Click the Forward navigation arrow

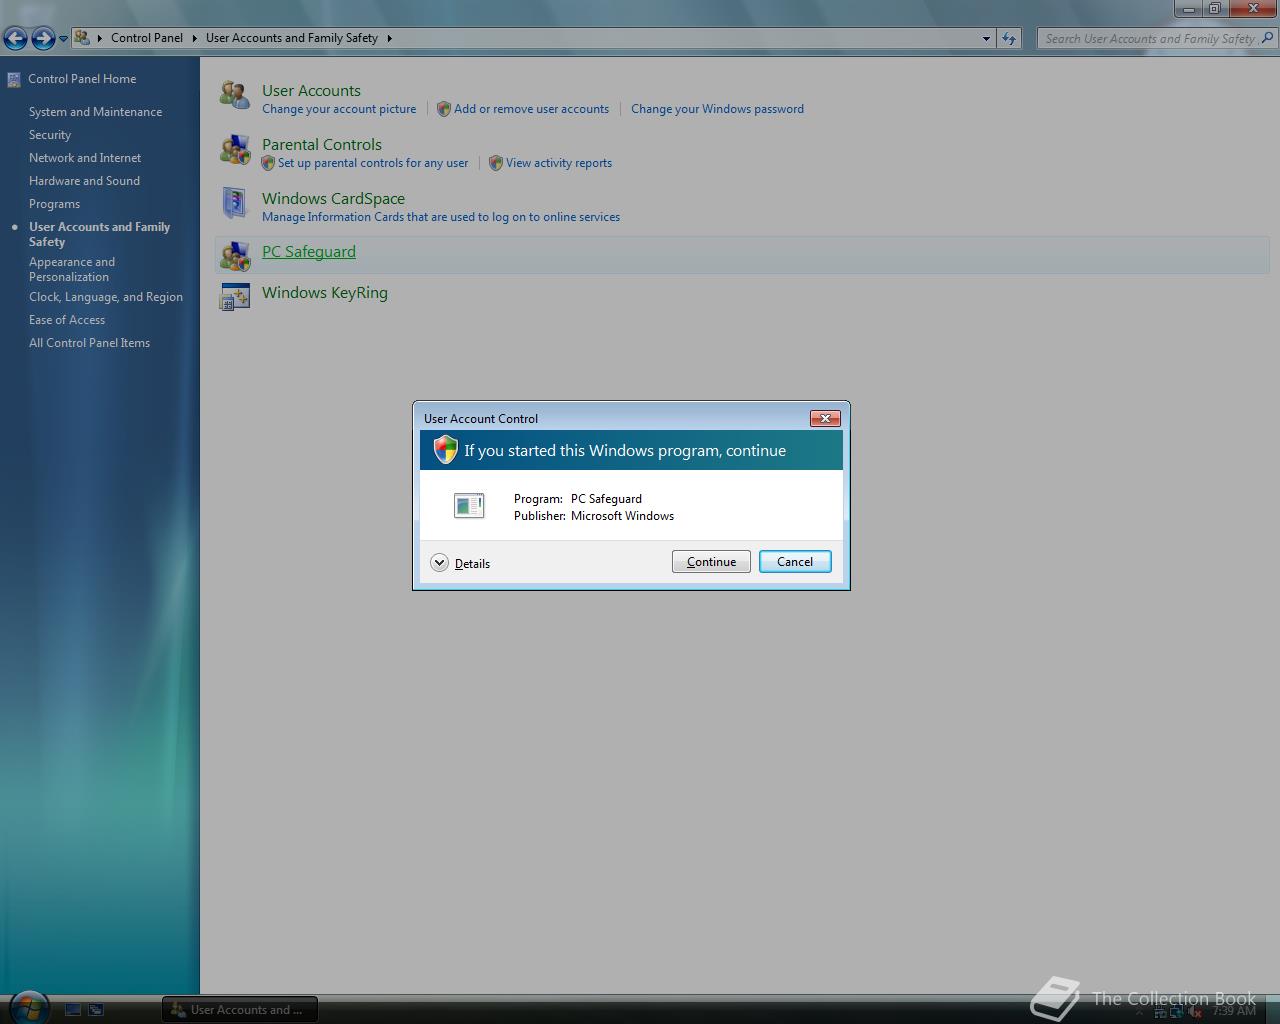click(x=43, y=38)
